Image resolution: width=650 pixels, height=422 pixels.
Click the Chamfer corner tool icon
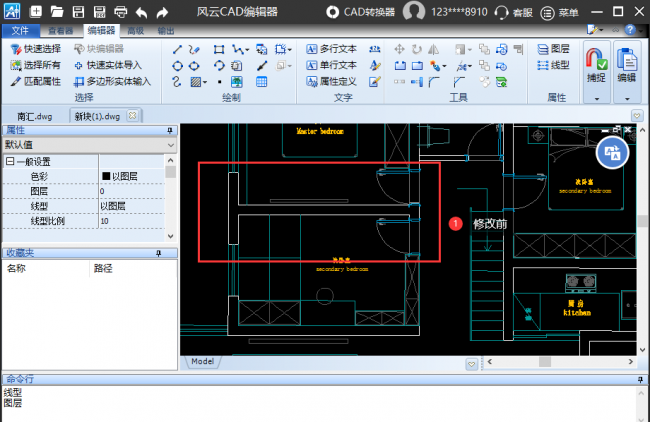click(459, 82)
